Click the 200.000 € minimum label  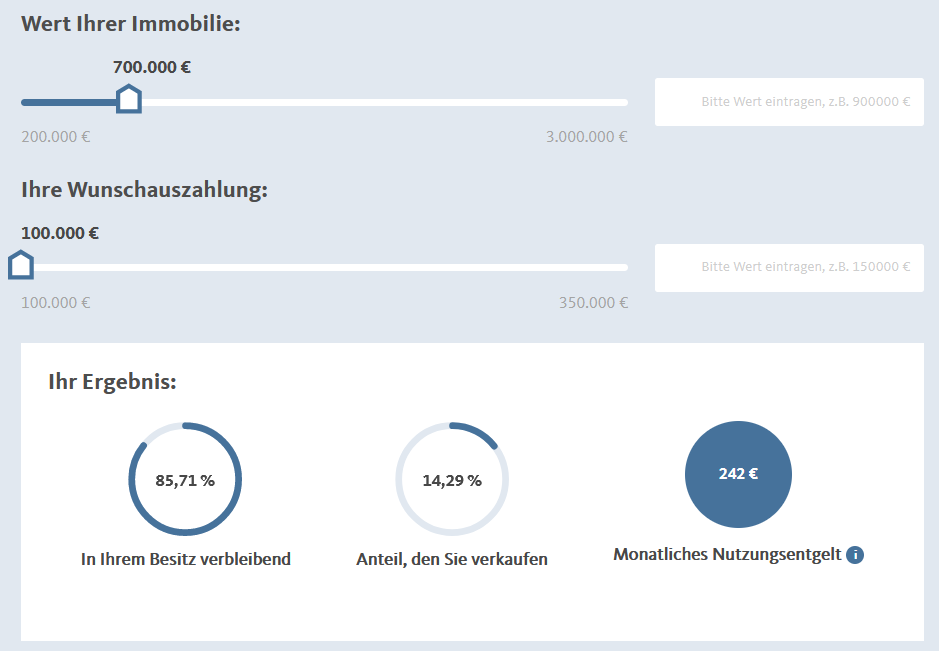tap(56, 137)
